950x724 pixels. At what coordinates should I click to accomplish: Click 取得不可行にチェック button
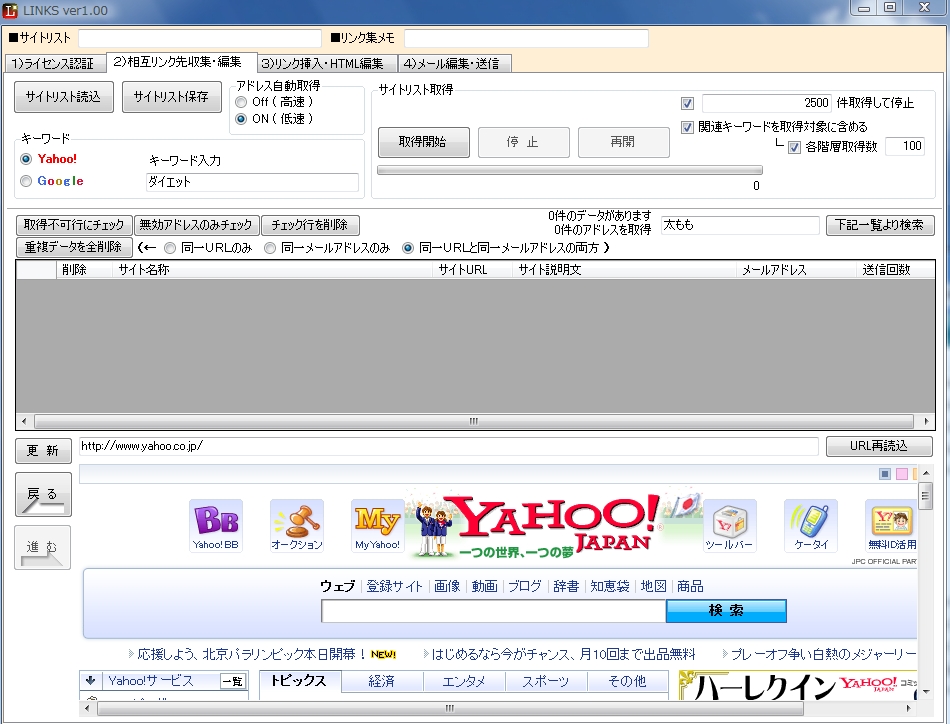74,225
